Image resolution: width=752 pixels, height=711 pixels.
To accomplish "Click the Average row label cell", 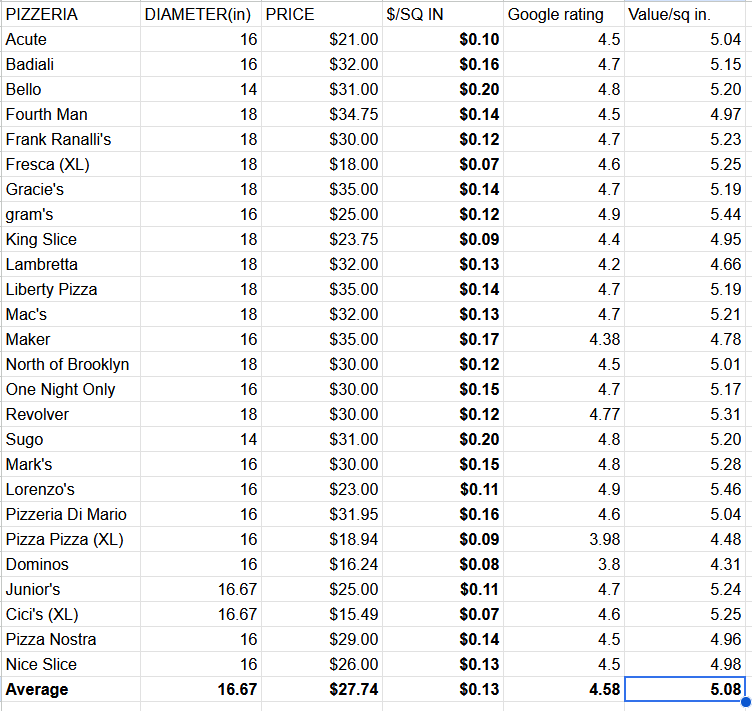I will 70,689.
